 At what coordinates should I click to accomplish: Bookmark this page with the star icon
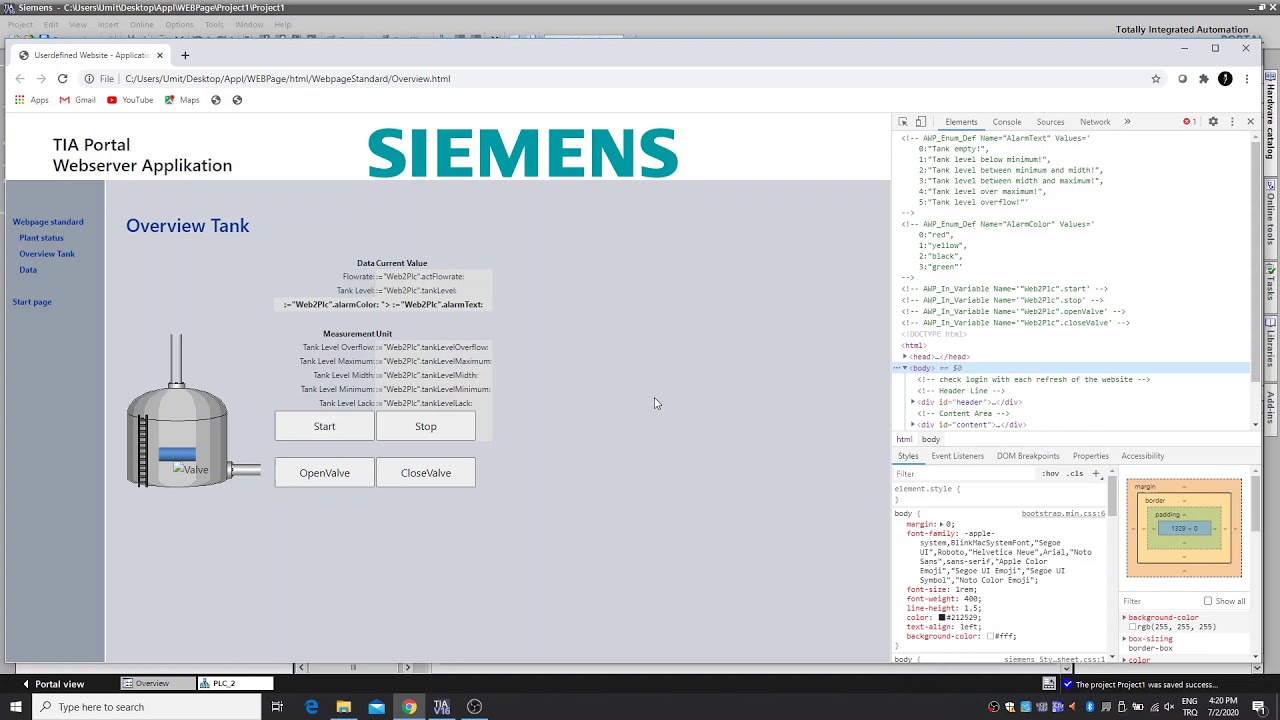[x=1156, y=79]
